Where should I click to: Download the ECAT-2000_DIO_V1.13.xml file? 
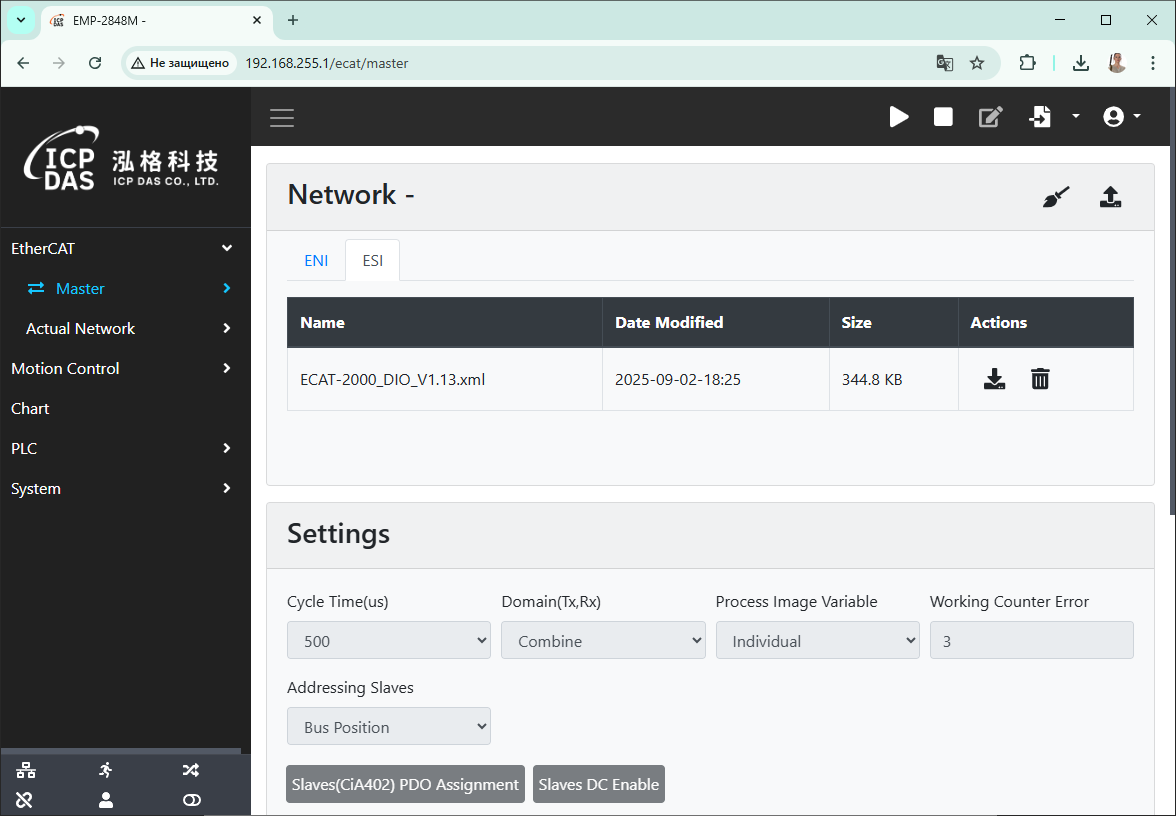pos(994,379)
